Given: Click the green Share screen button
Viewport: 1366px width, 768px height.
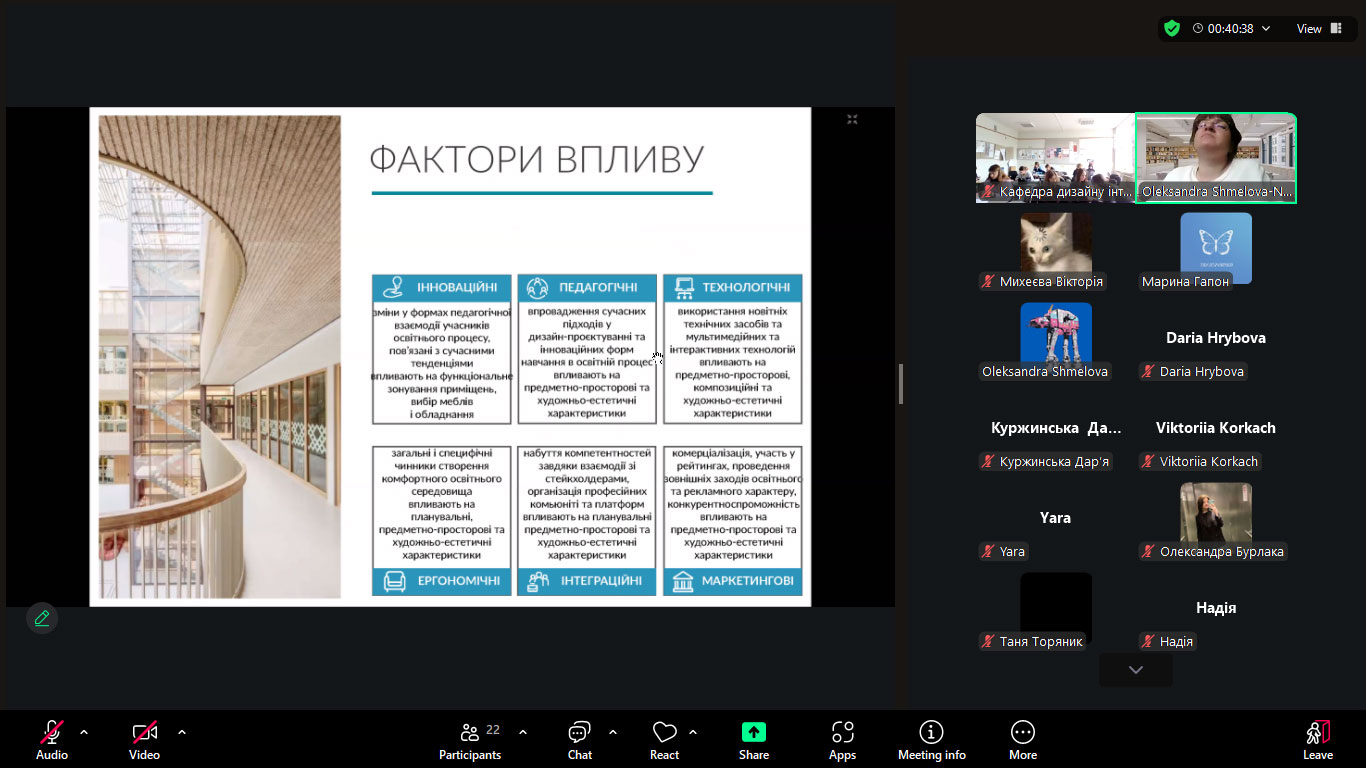Looking at the screenshot, I should pos(753,740).
